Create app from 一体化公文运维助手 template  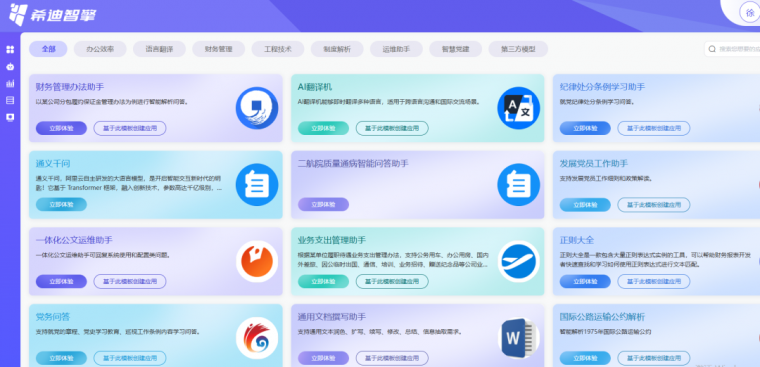130,281
